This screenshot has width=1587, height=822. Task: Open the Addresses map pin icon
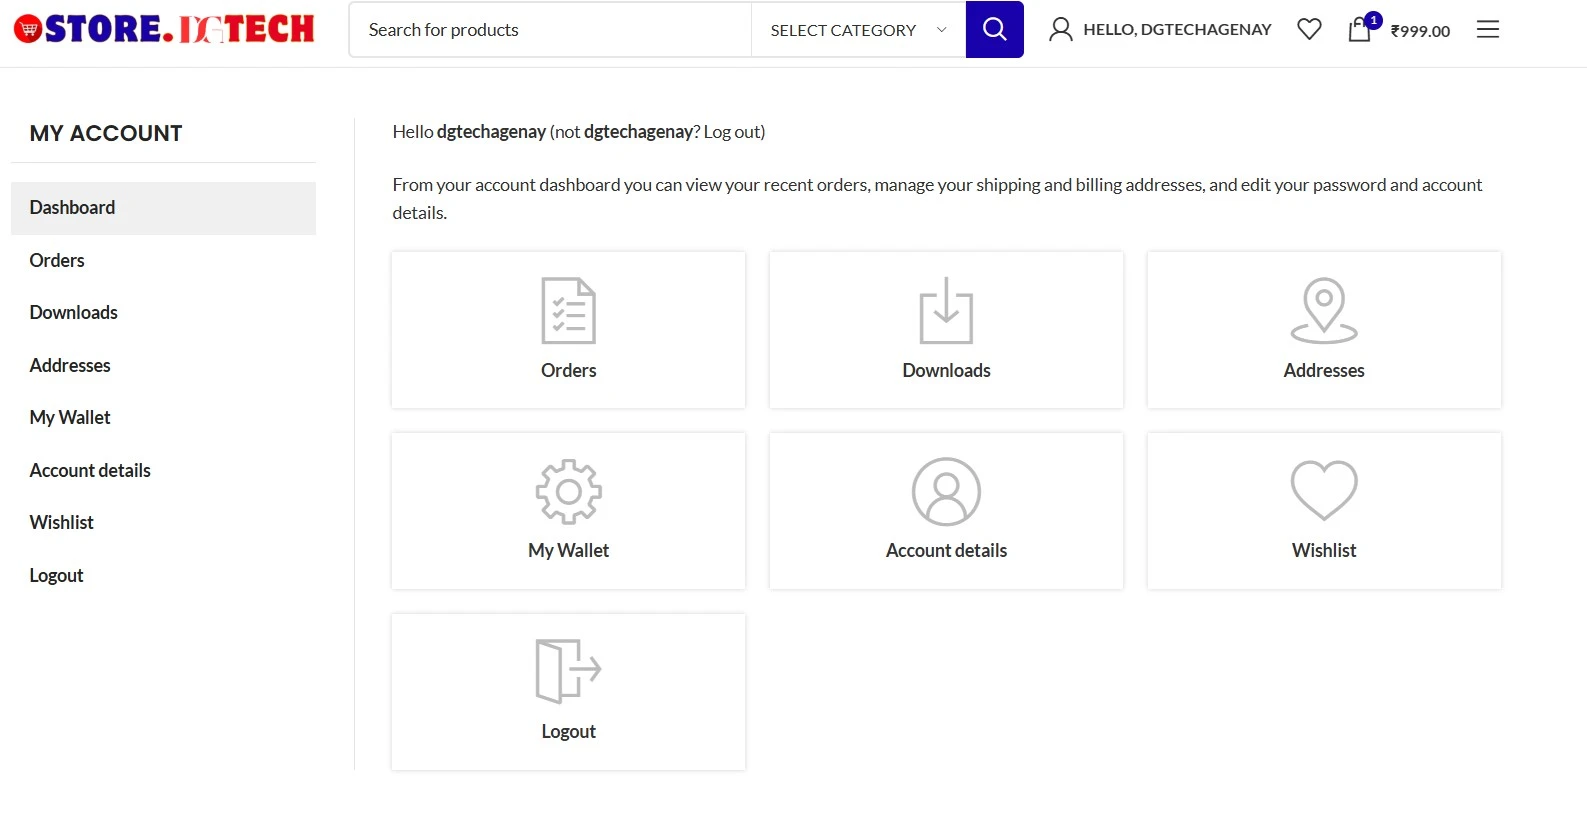point(1323,311)
